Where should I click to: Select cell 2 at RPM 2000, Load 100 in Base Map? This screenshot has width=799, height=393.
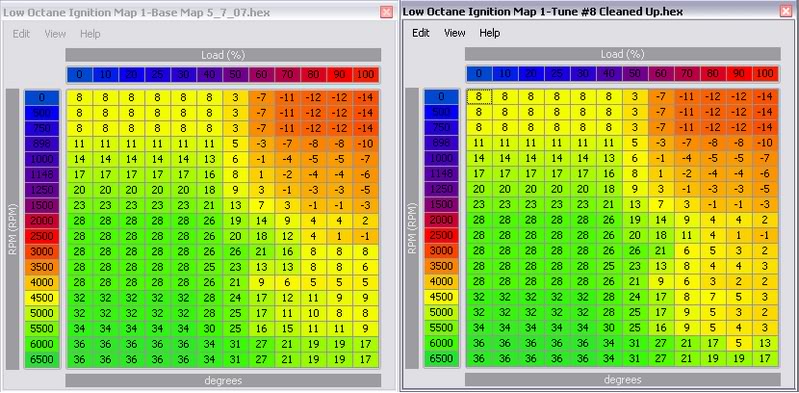coord(365,220)
